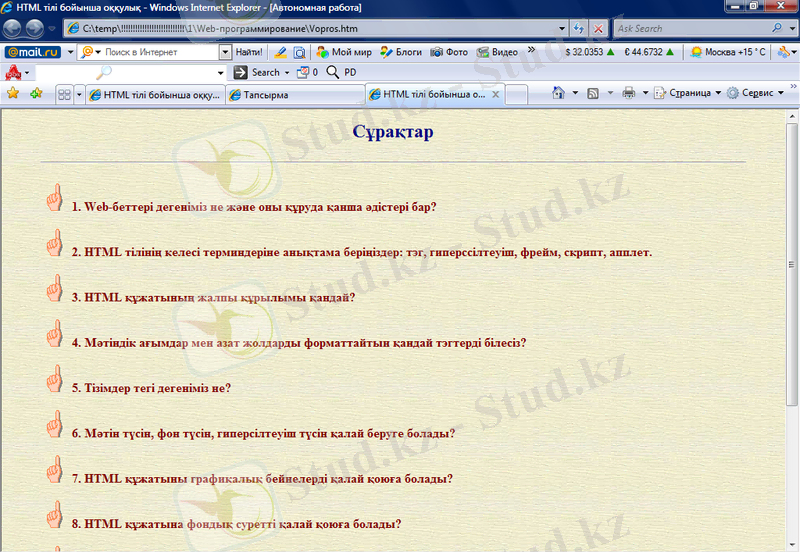
Task: Click the vertical page scrollbar
Action: click(792, 300)
